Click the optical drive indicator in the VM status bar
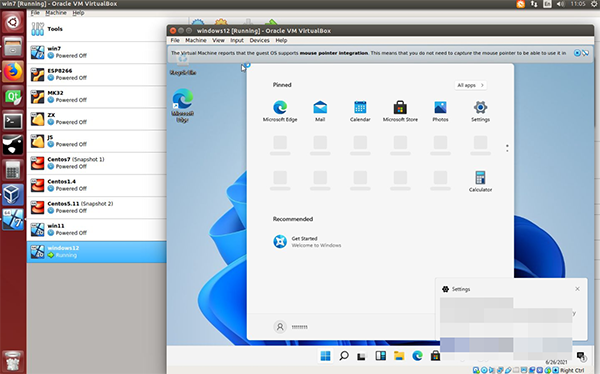600x374 pixels. coord(484,370)
